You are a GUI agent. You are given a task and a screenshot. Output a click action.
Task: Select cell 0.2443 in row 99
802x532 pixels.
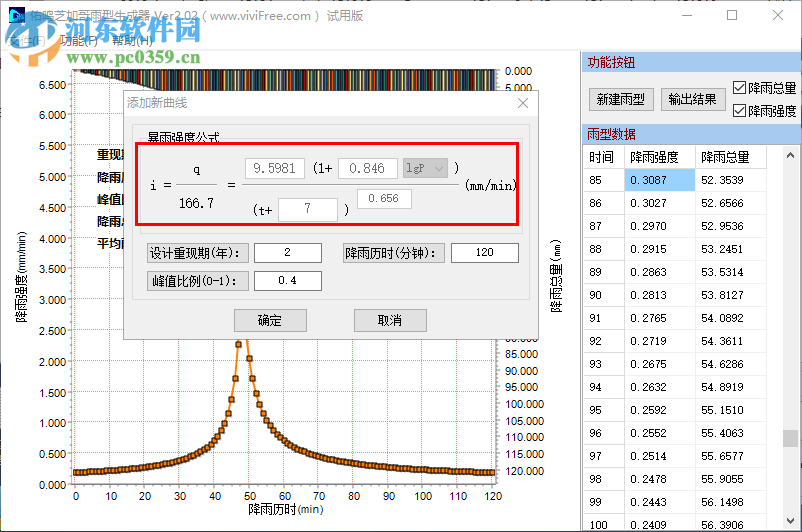(659, 502)
